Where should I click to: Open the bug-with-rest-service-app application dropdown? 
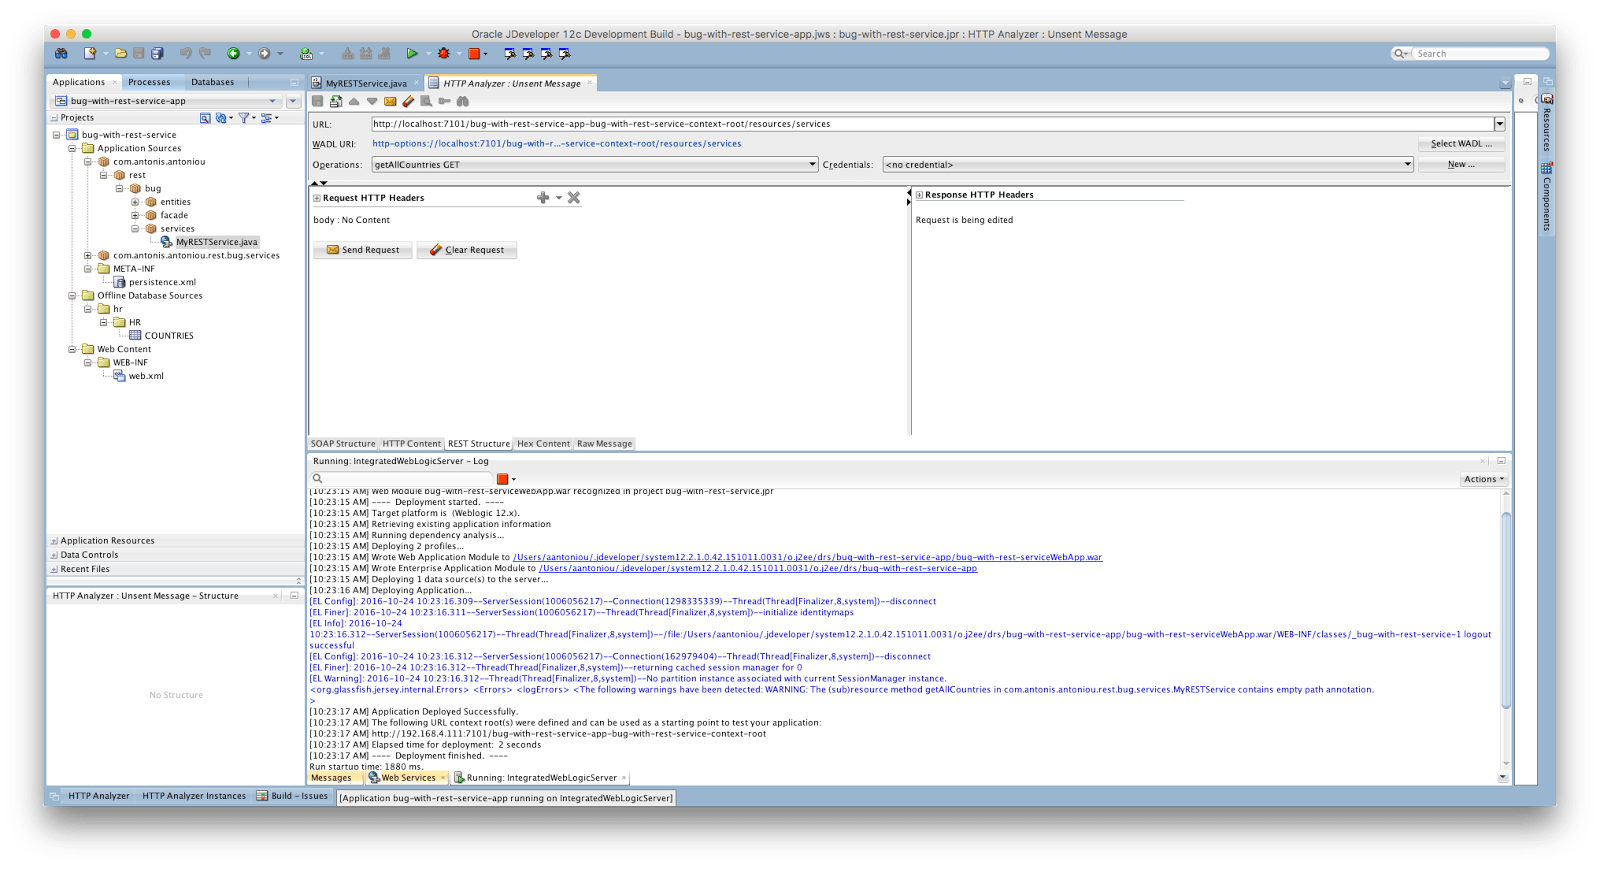[165, 101]
